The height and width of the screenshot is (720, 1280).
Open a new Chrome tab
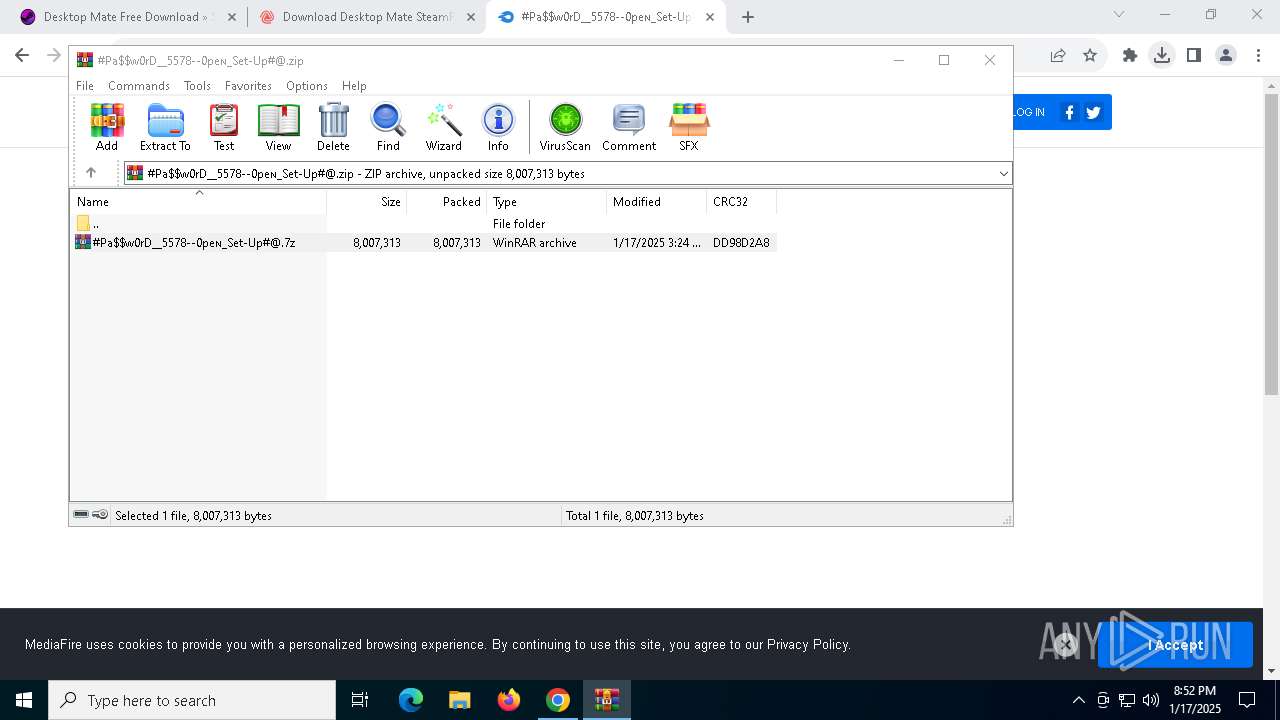click(x=748, y=17)
